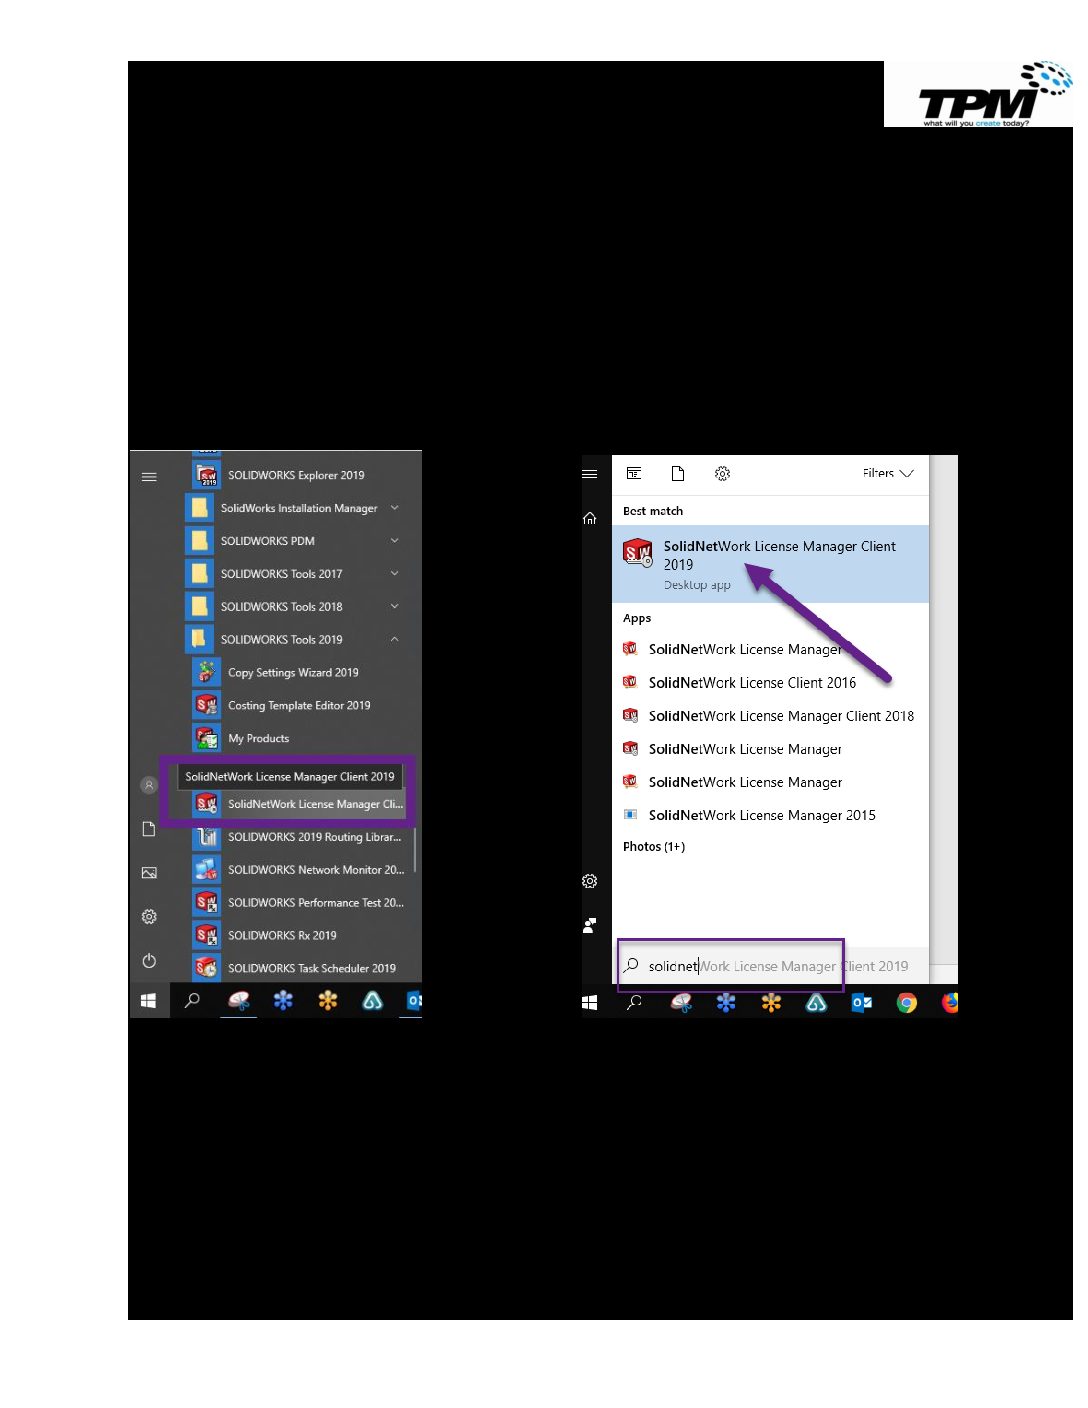Screen dimensions: 1088x1408
Task: Open Costing Template Editor 2019
Action: (x=298, y=706)
